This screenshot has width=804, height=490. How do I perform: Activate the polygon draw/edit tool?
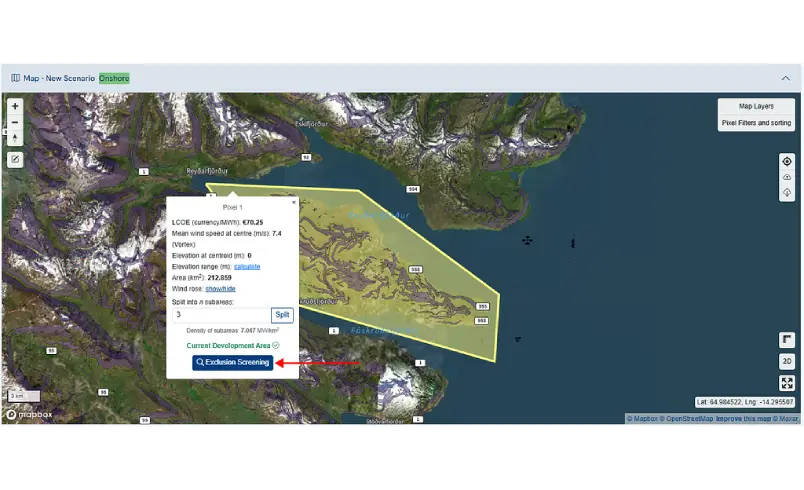pos(15,159)
